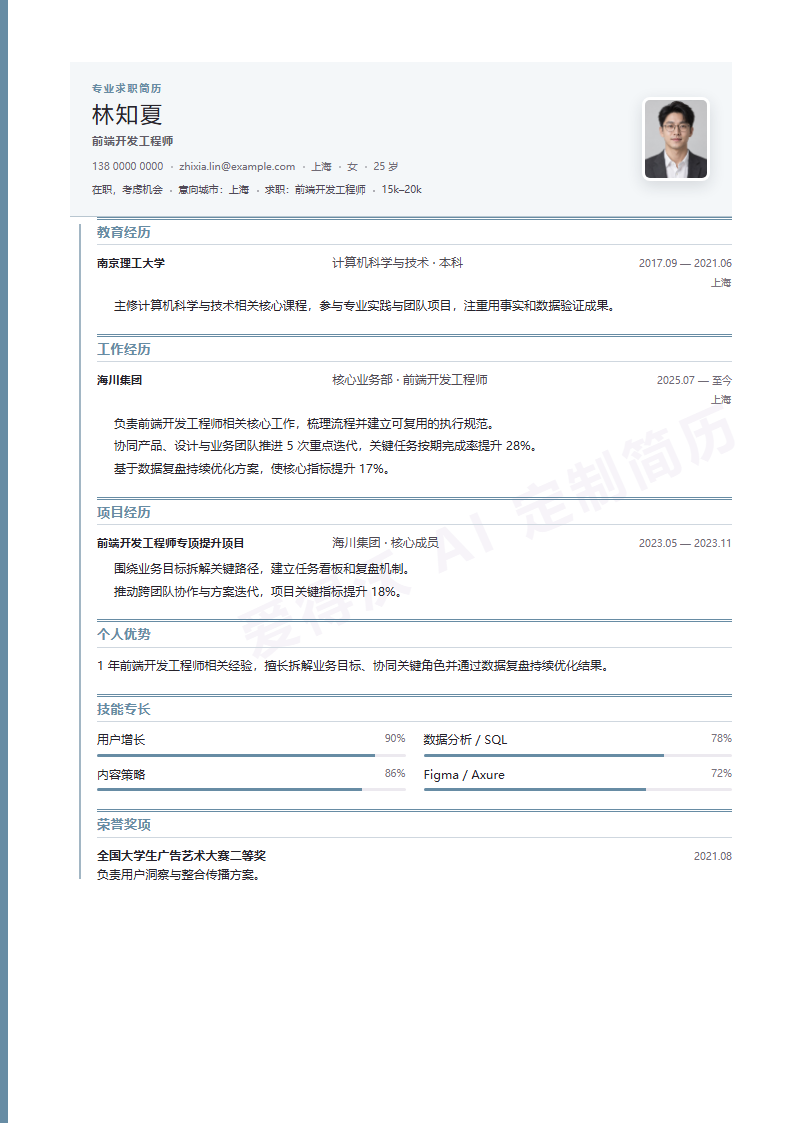Click the line 负责前端开发工程师相关核心工作
This screenshot has height=1123, width=794.
306,423
